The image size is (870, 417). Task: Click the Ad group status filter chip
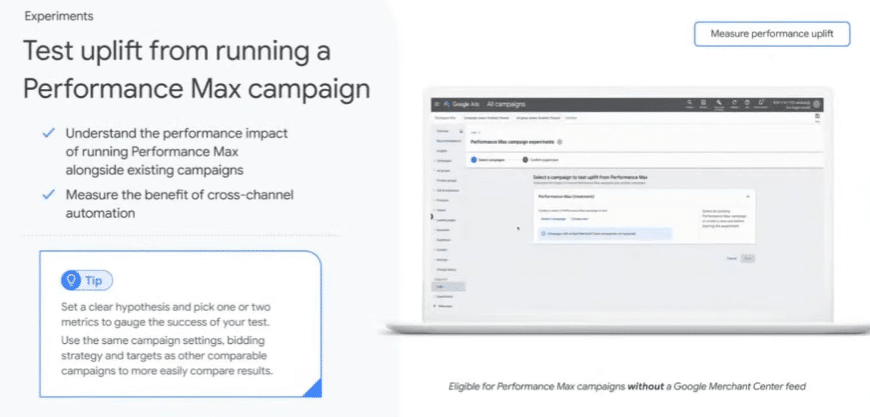pos(538,118)
